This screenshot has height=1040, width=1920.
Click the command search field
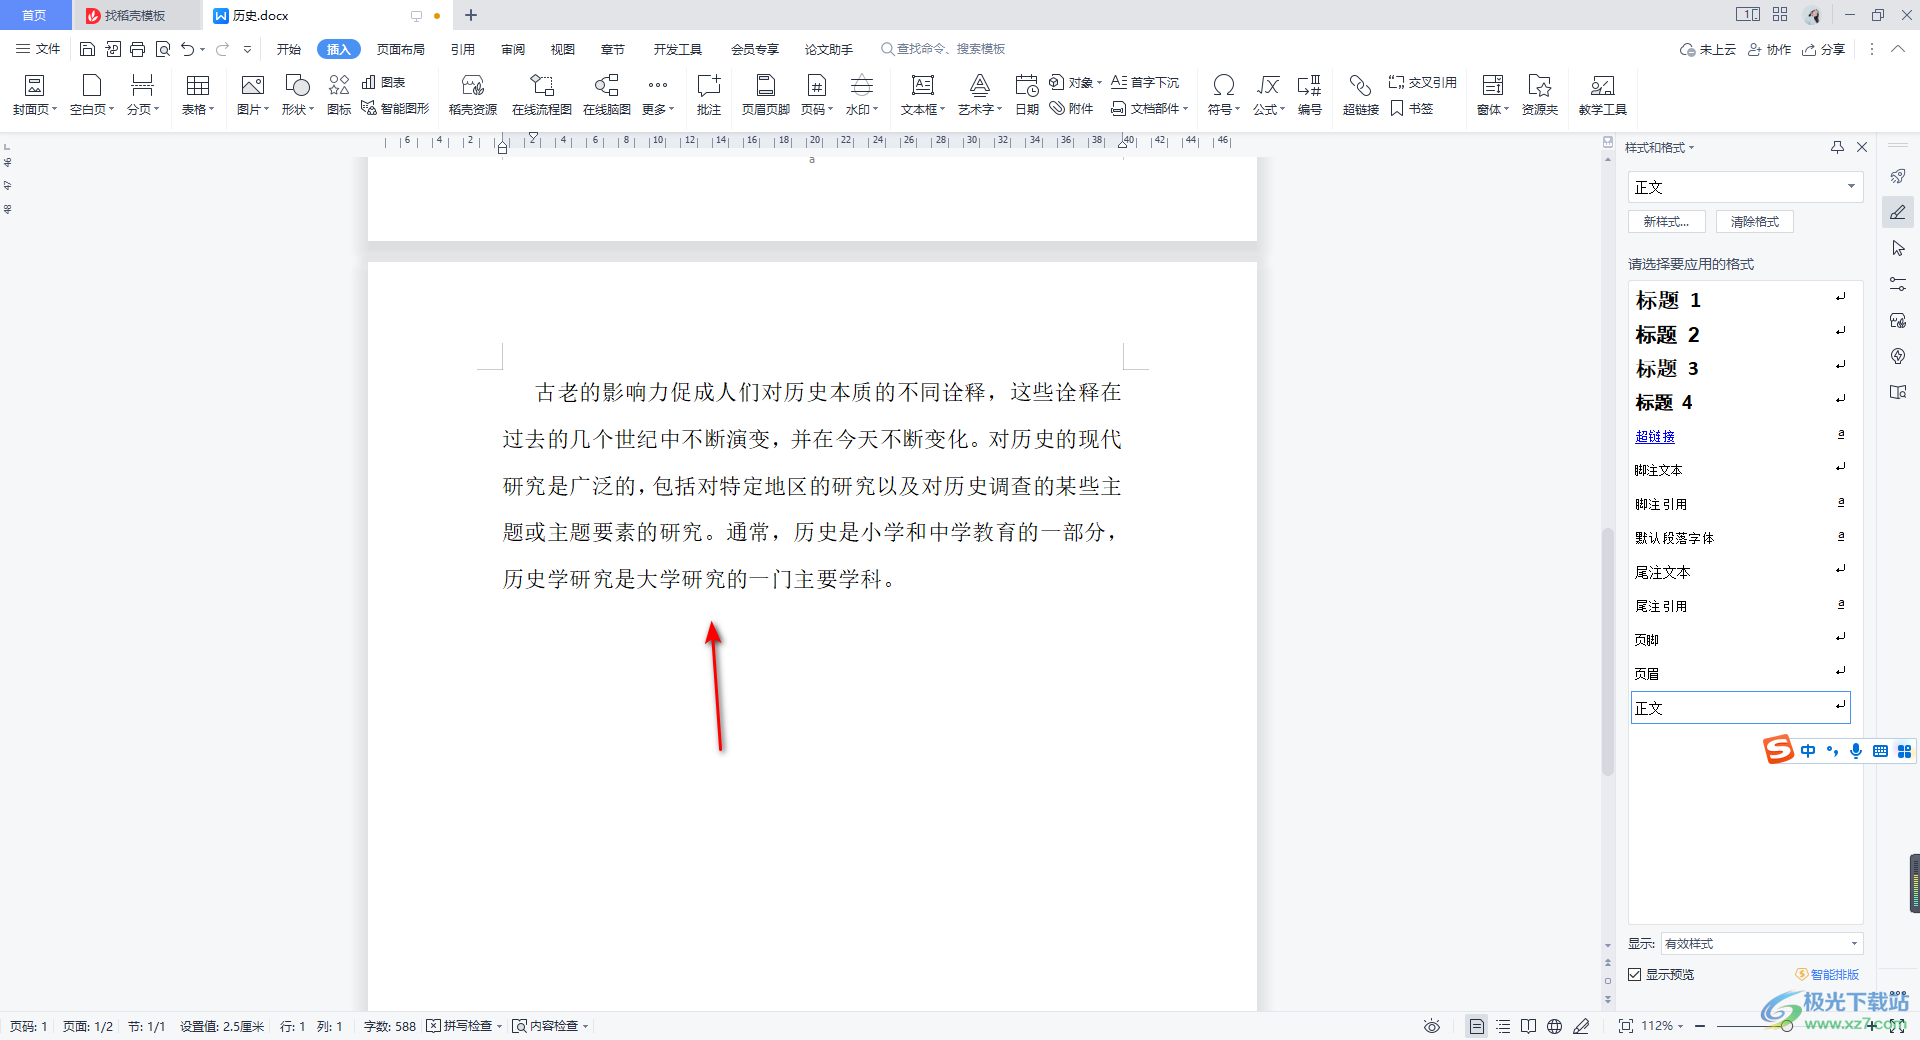tap(943, 49)
